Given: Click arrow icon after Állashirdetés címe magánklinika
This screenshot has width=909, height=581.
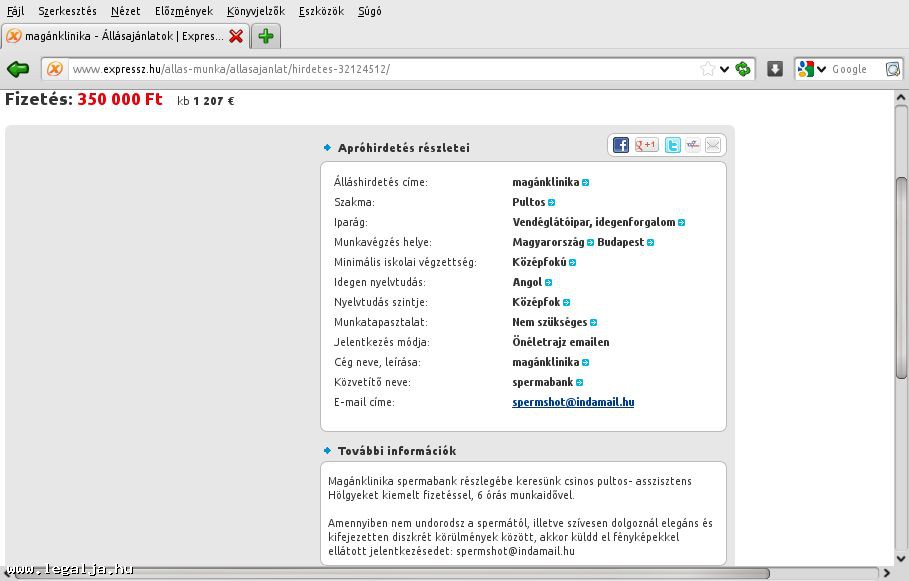Looking at the screenshot, I should click(586, 182).
